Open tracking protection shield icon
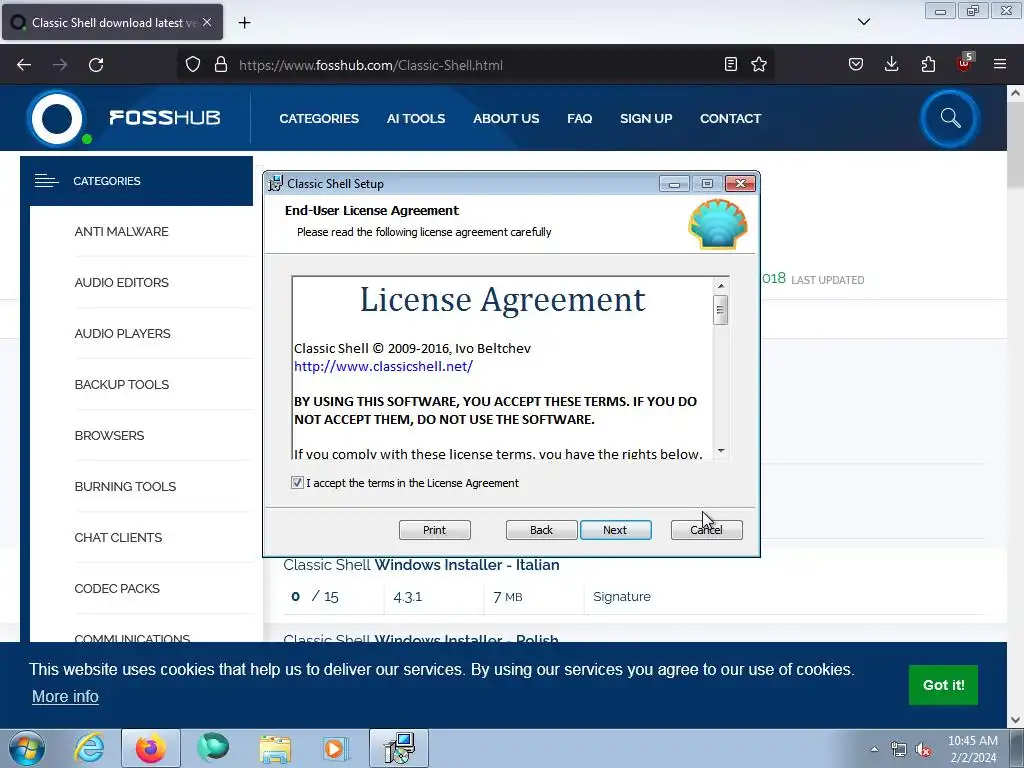 click(x=193, y=65)
